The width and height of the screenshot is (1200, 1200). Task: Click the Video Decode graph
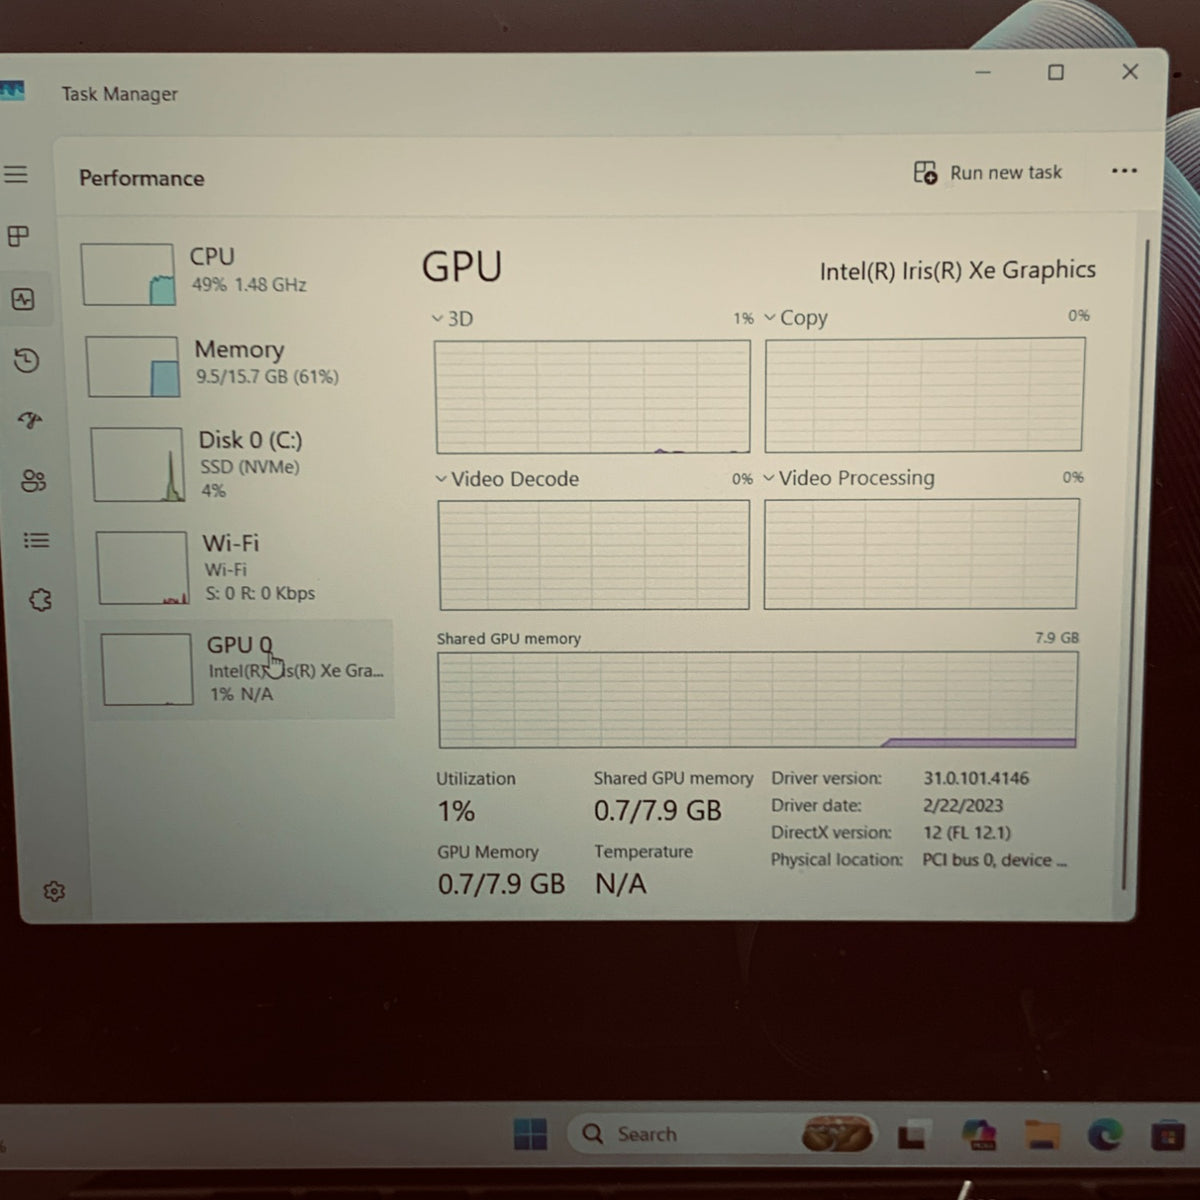point(594,555)
